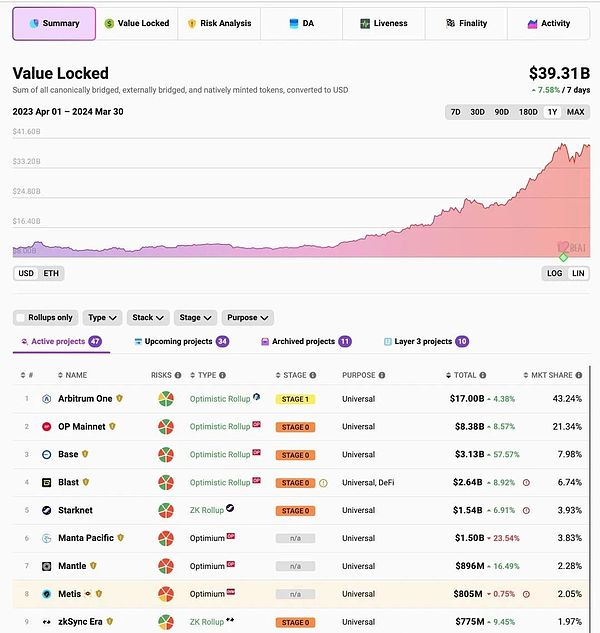Expand the Stack filter dropdown

pos(148,318)
